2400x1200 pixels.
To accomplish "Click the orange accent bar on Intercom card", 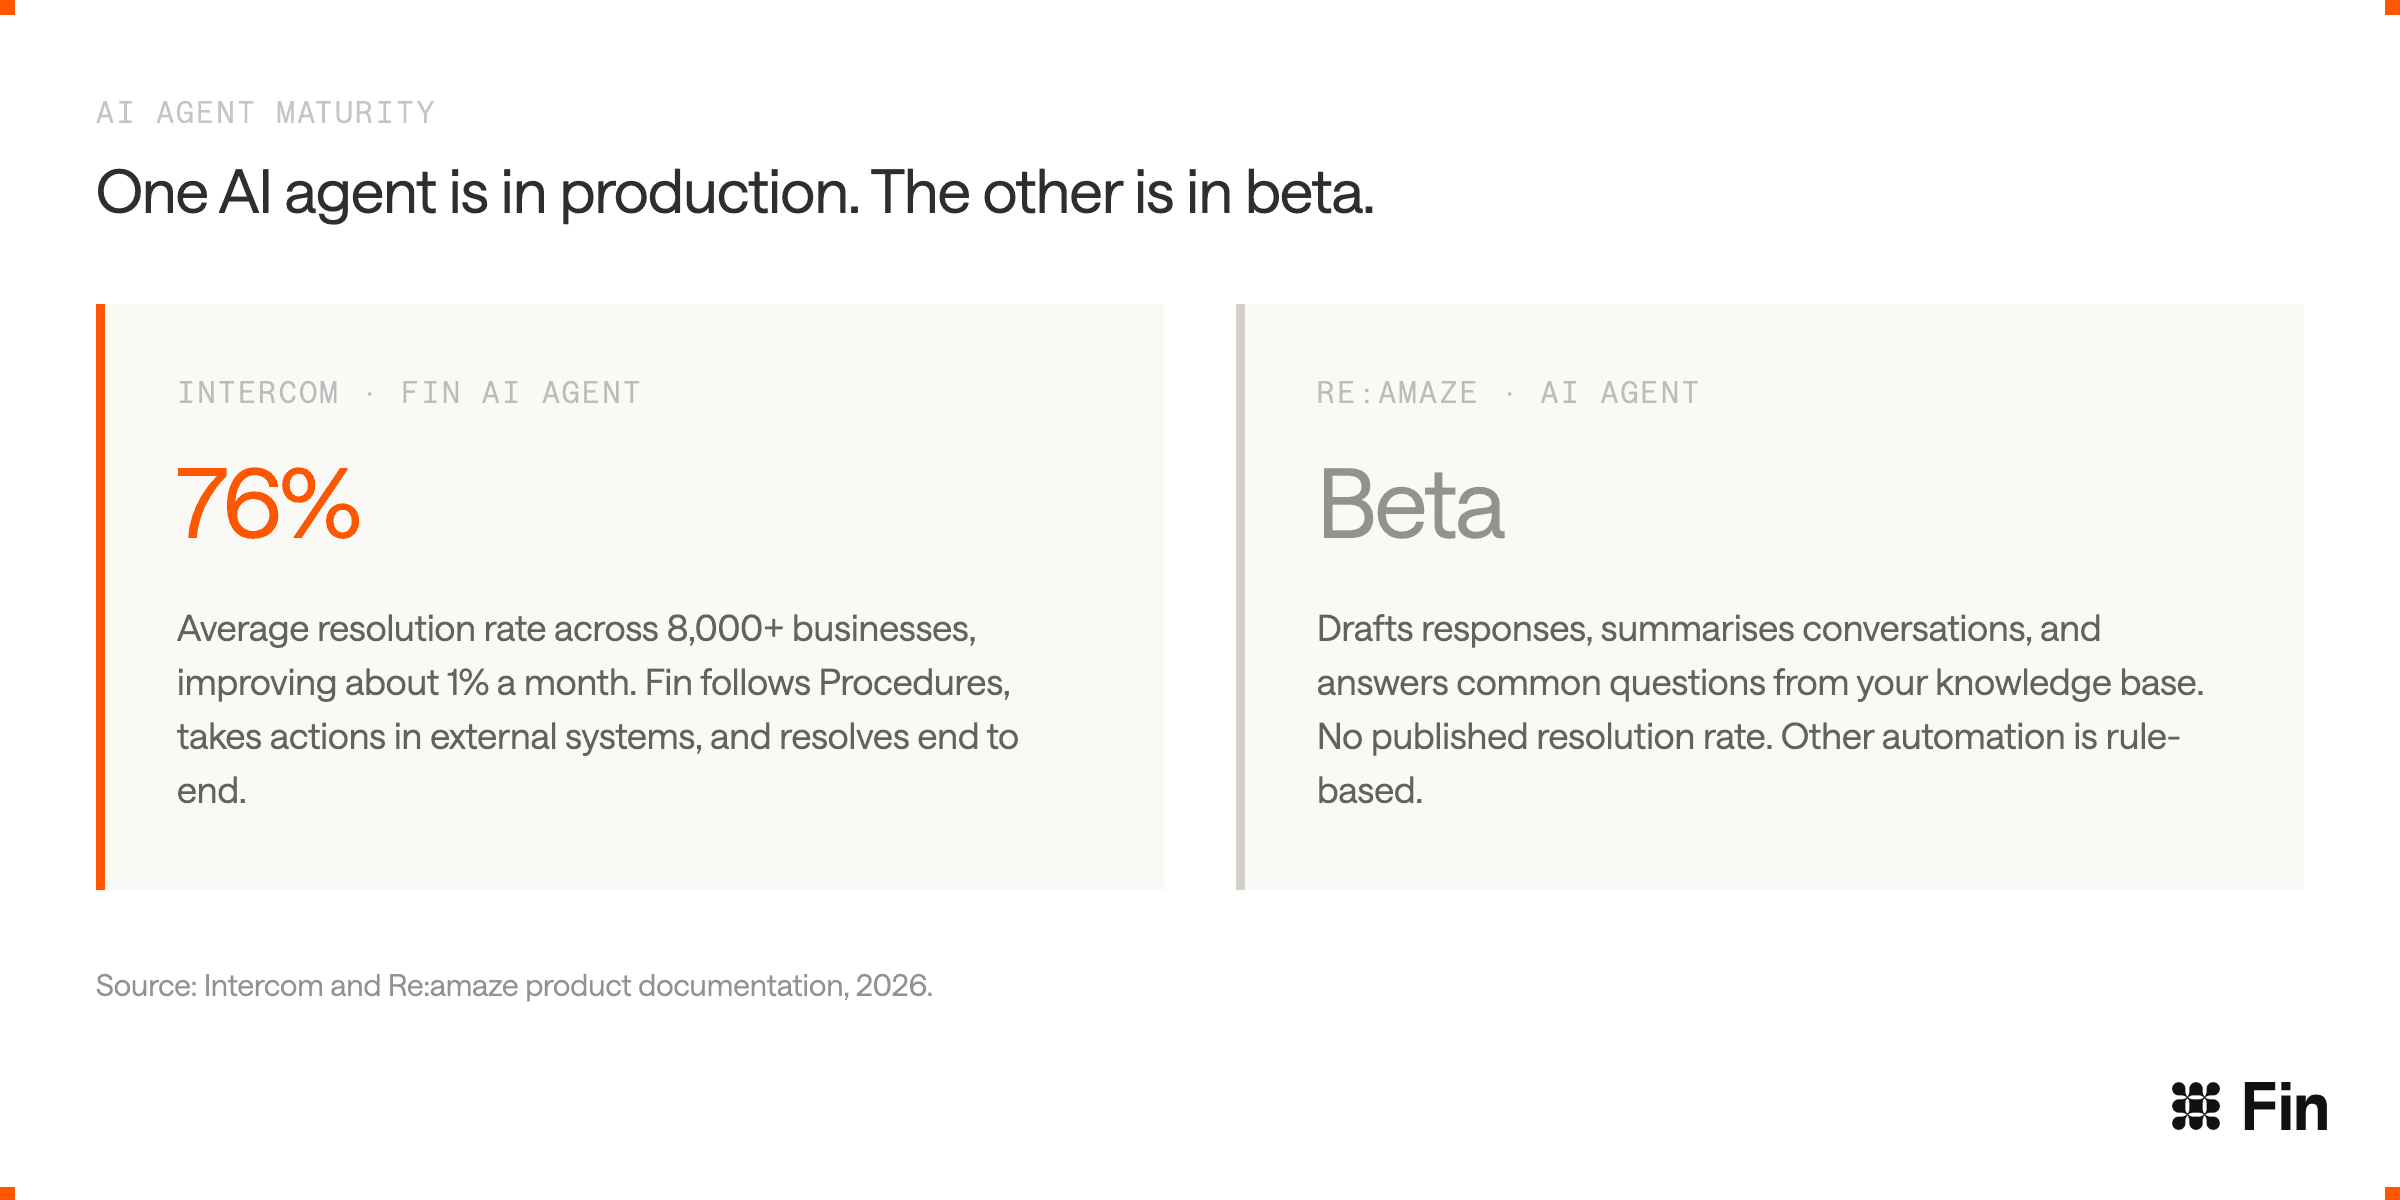I will point(100,597).
